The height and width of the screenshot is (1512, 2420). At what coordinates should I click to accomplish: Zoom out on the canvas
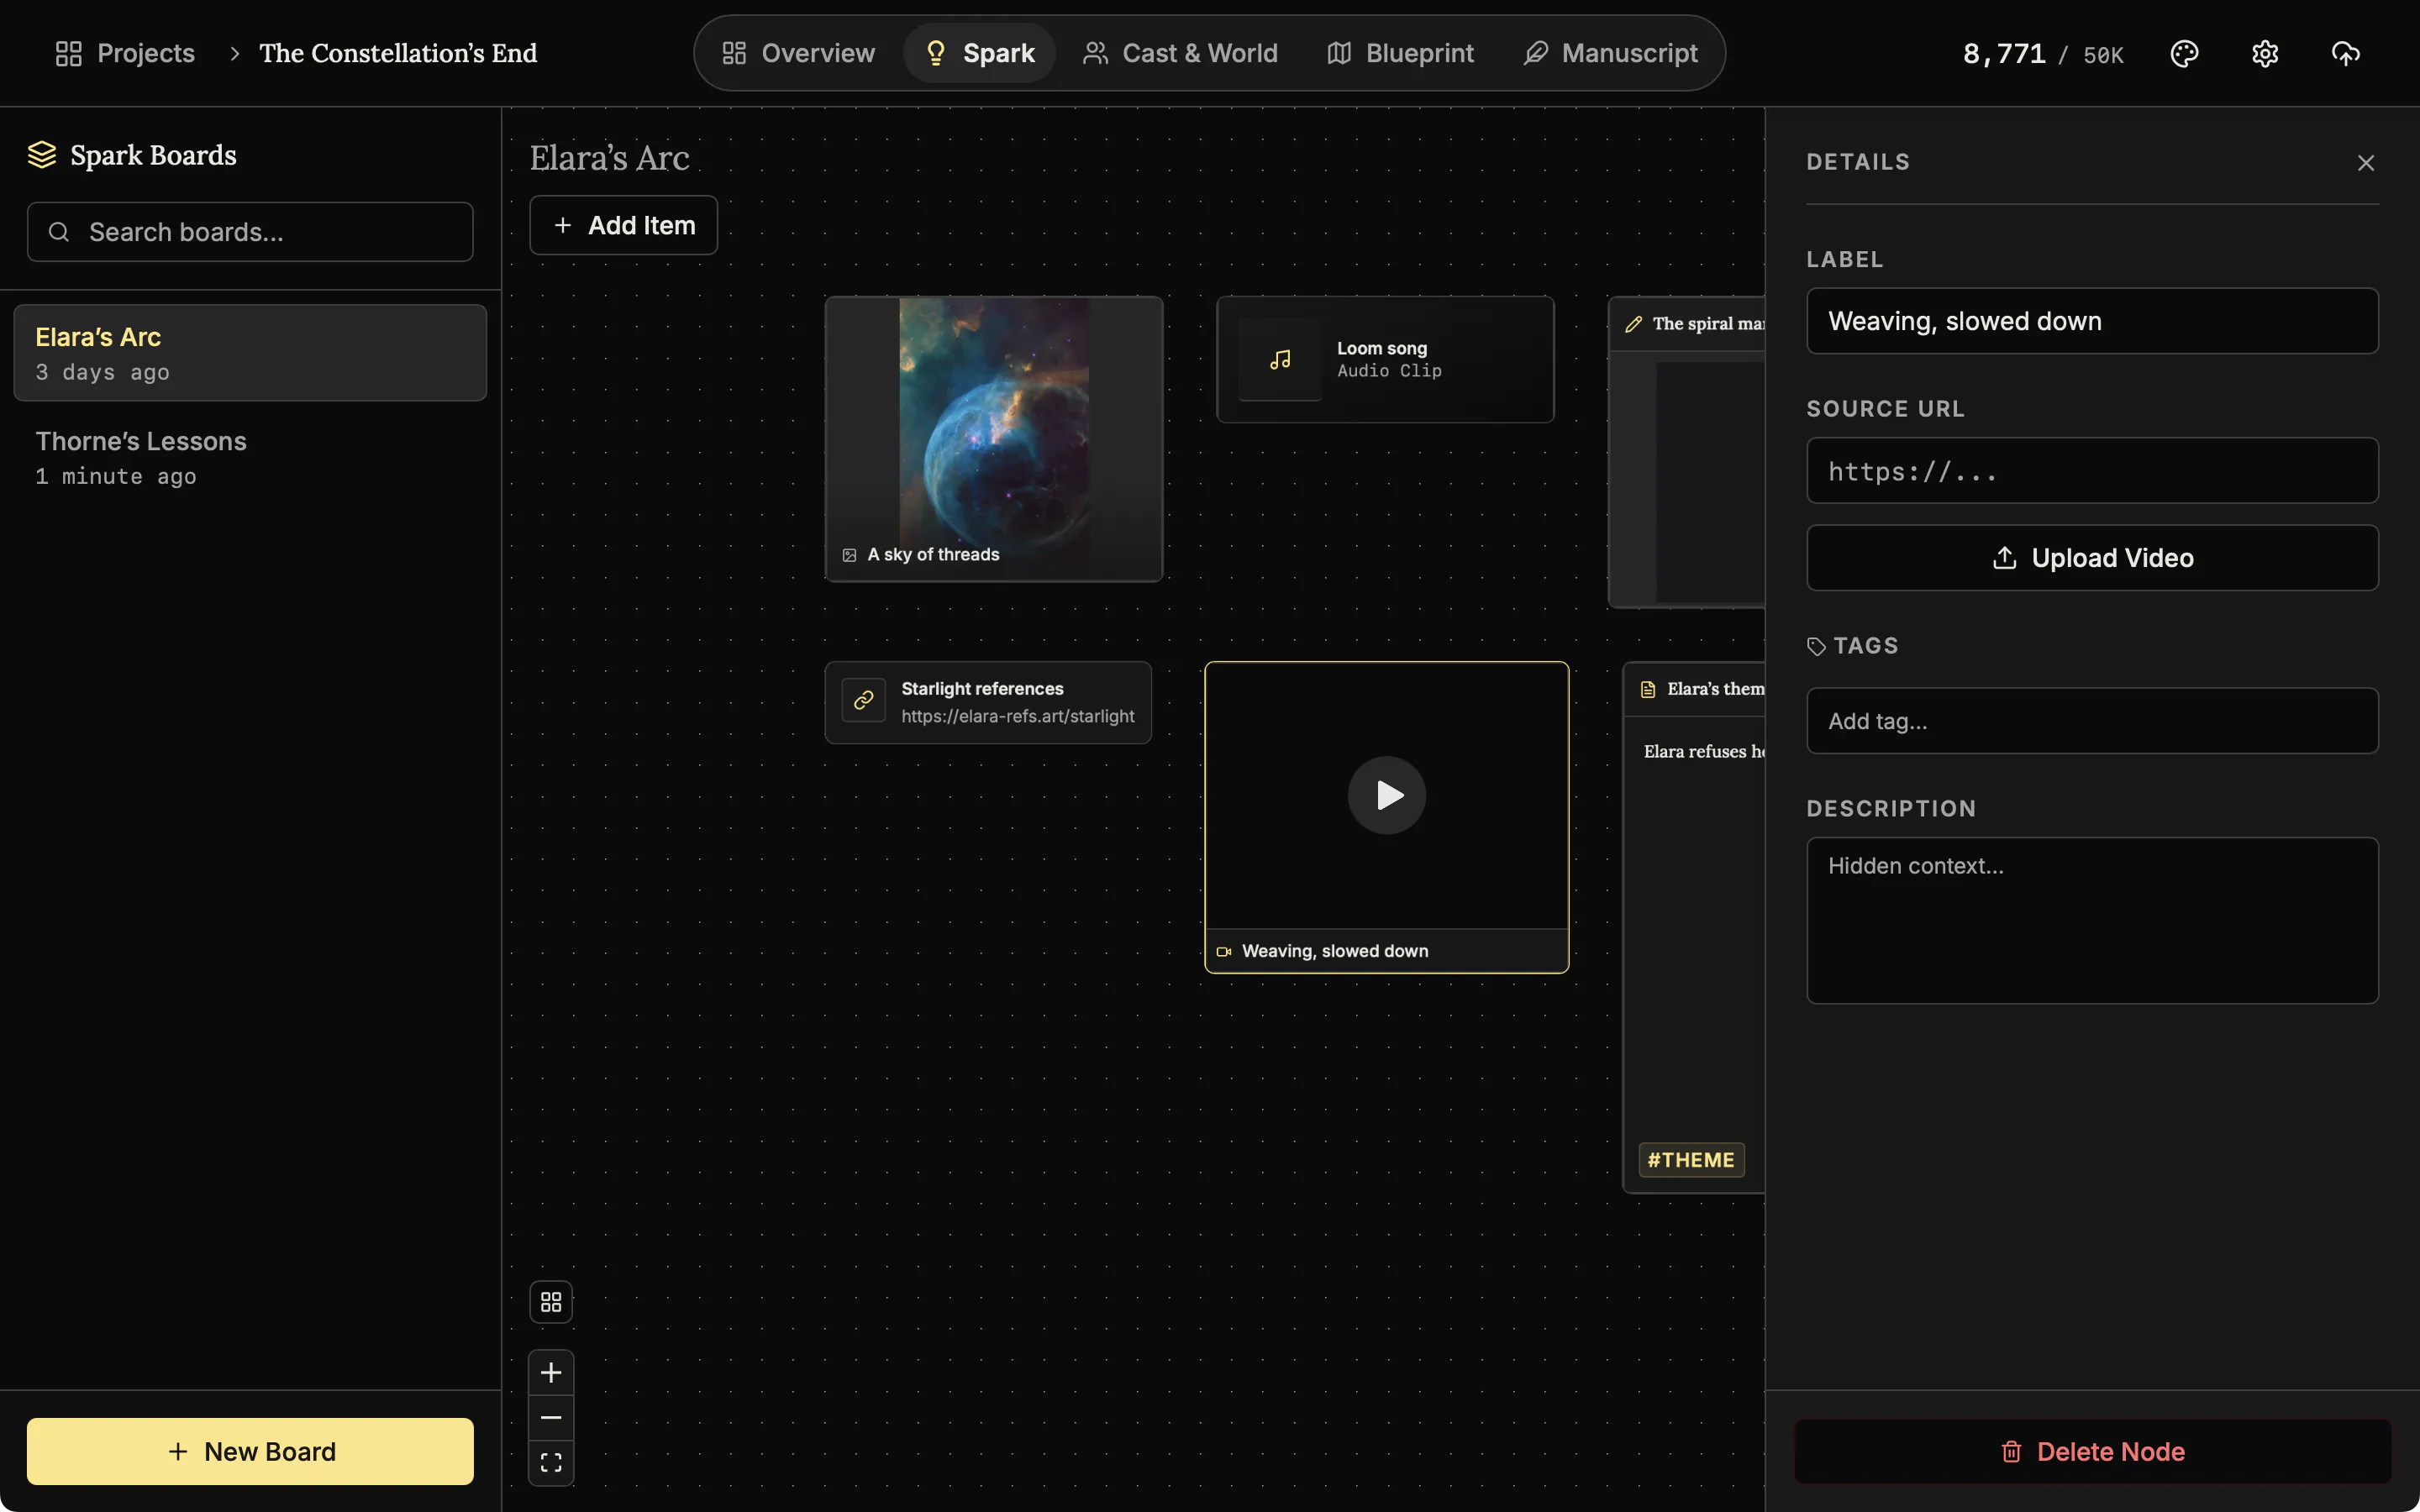pyautogui.click(x=551, y=1417)
